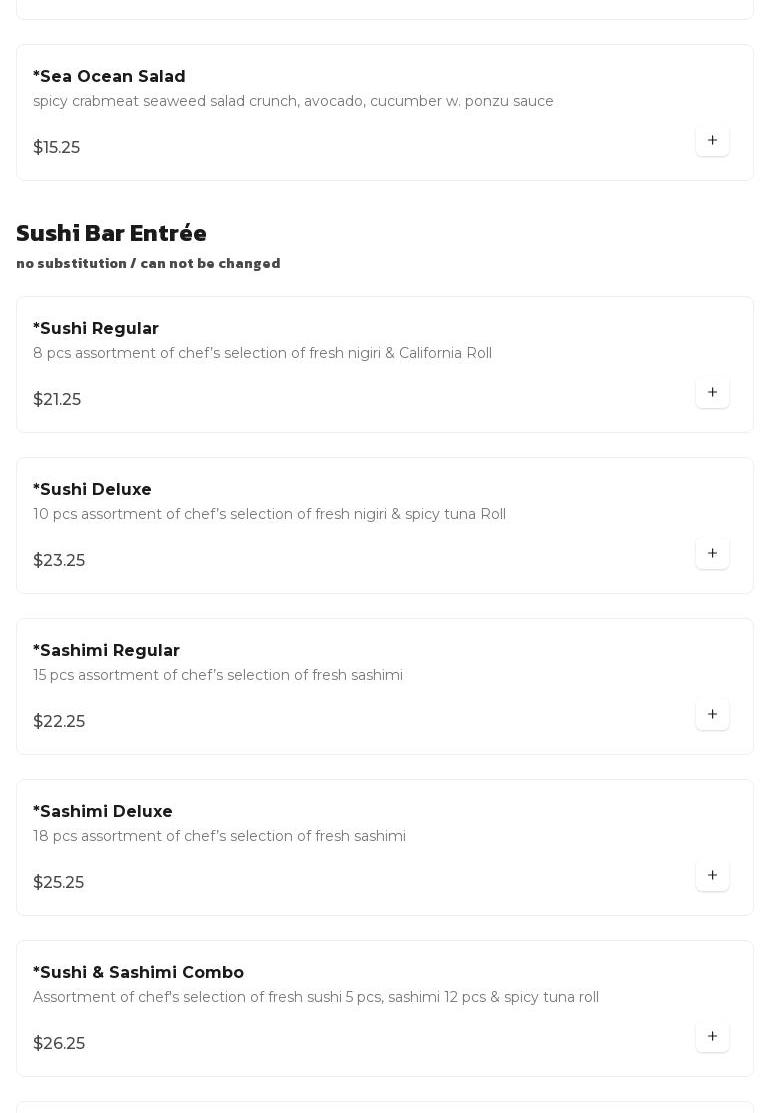Click the Sushi Bar Entrée section heading
770x1113 pixels.
tap(111, 233)
